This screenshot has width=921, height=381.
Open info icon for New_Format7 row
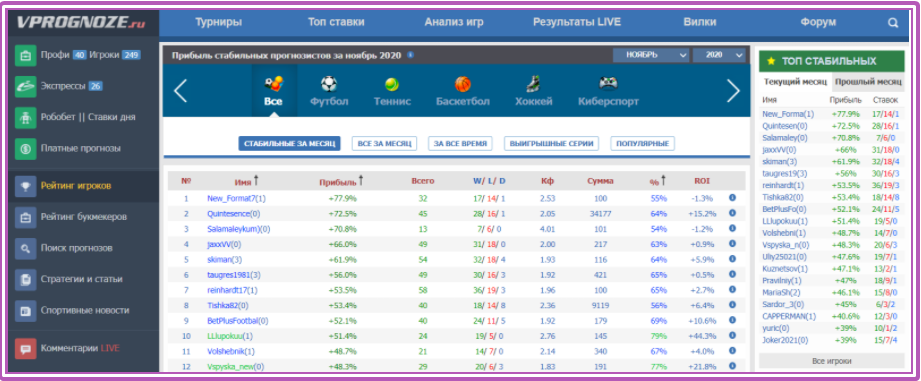[x=732, y=198]
